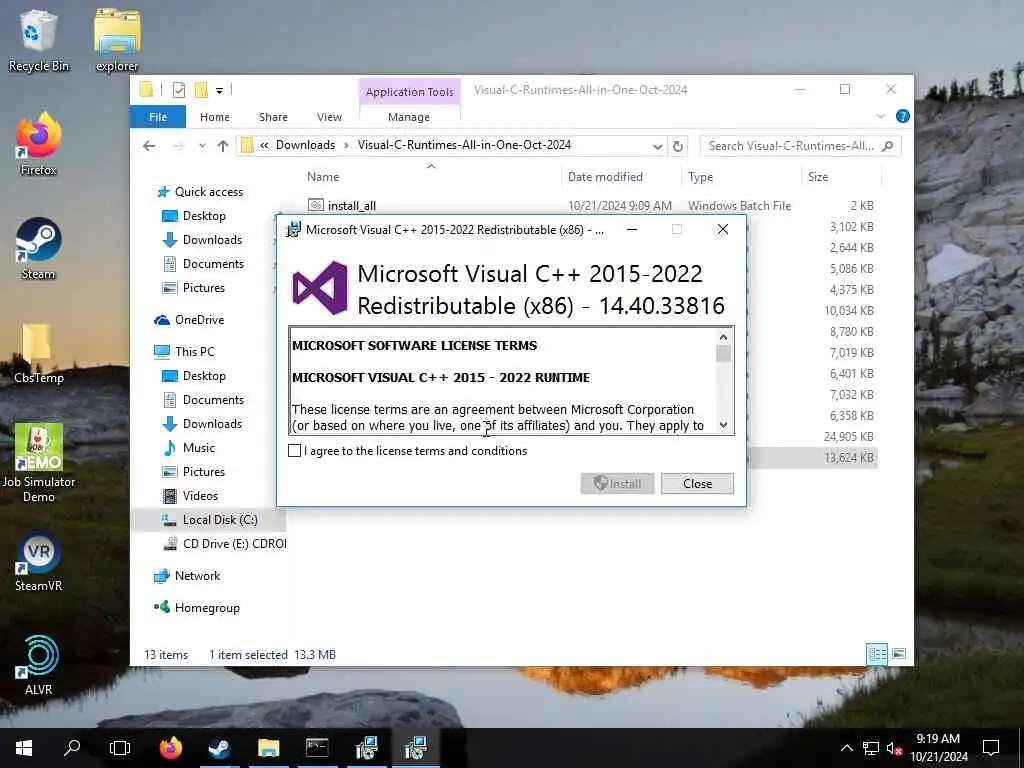Launch Firefox from desktop shortcut
1024x768 pixels.
[x=39, y=145]
